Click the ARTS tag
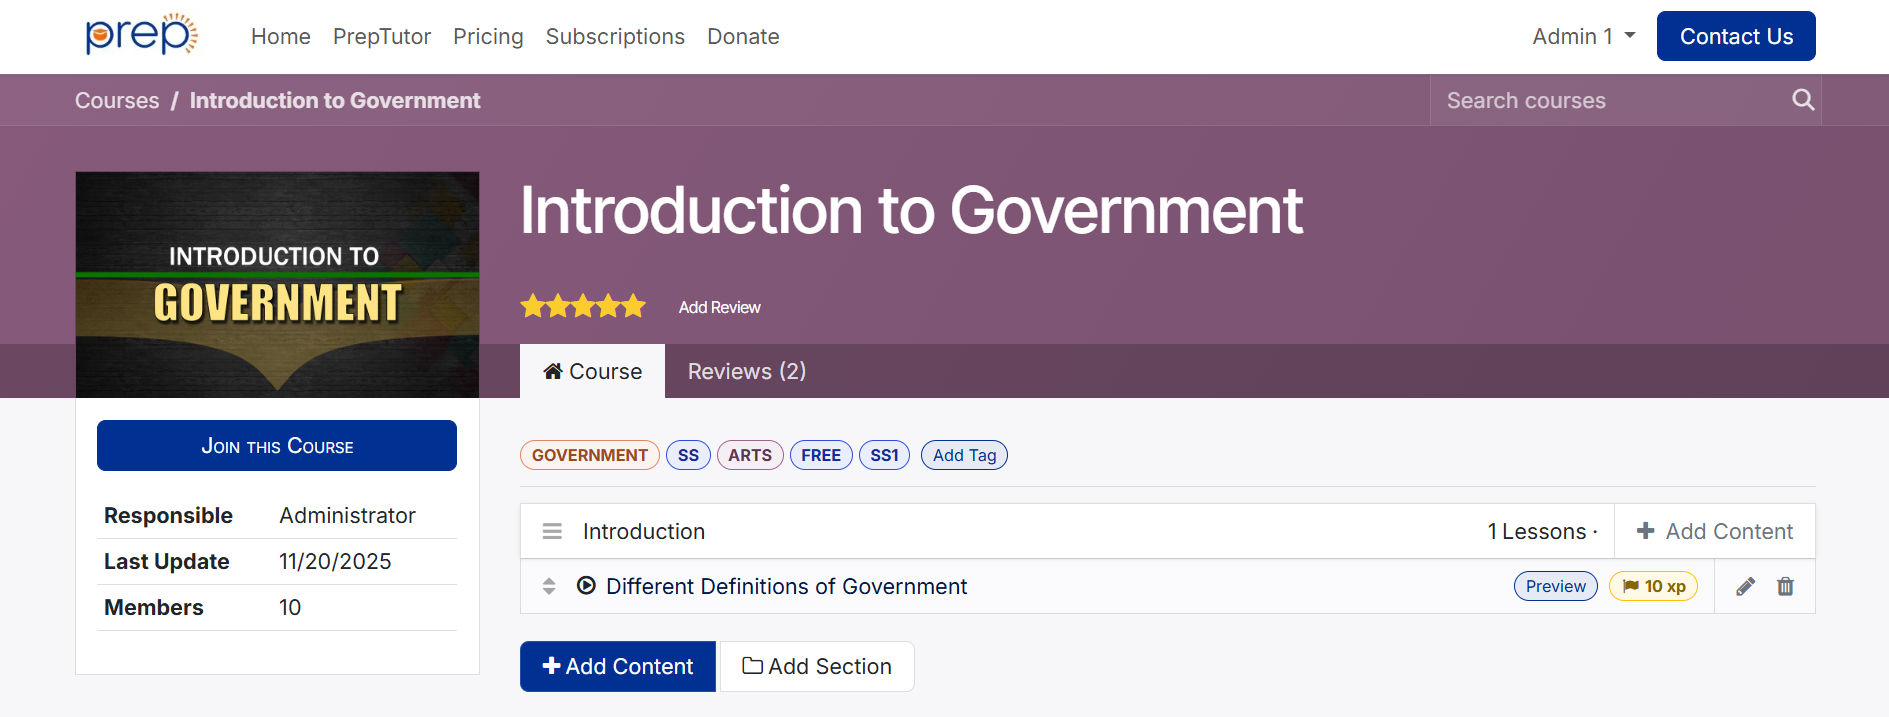This screenshot has width=1889, height=717. (x=750, y=455)
